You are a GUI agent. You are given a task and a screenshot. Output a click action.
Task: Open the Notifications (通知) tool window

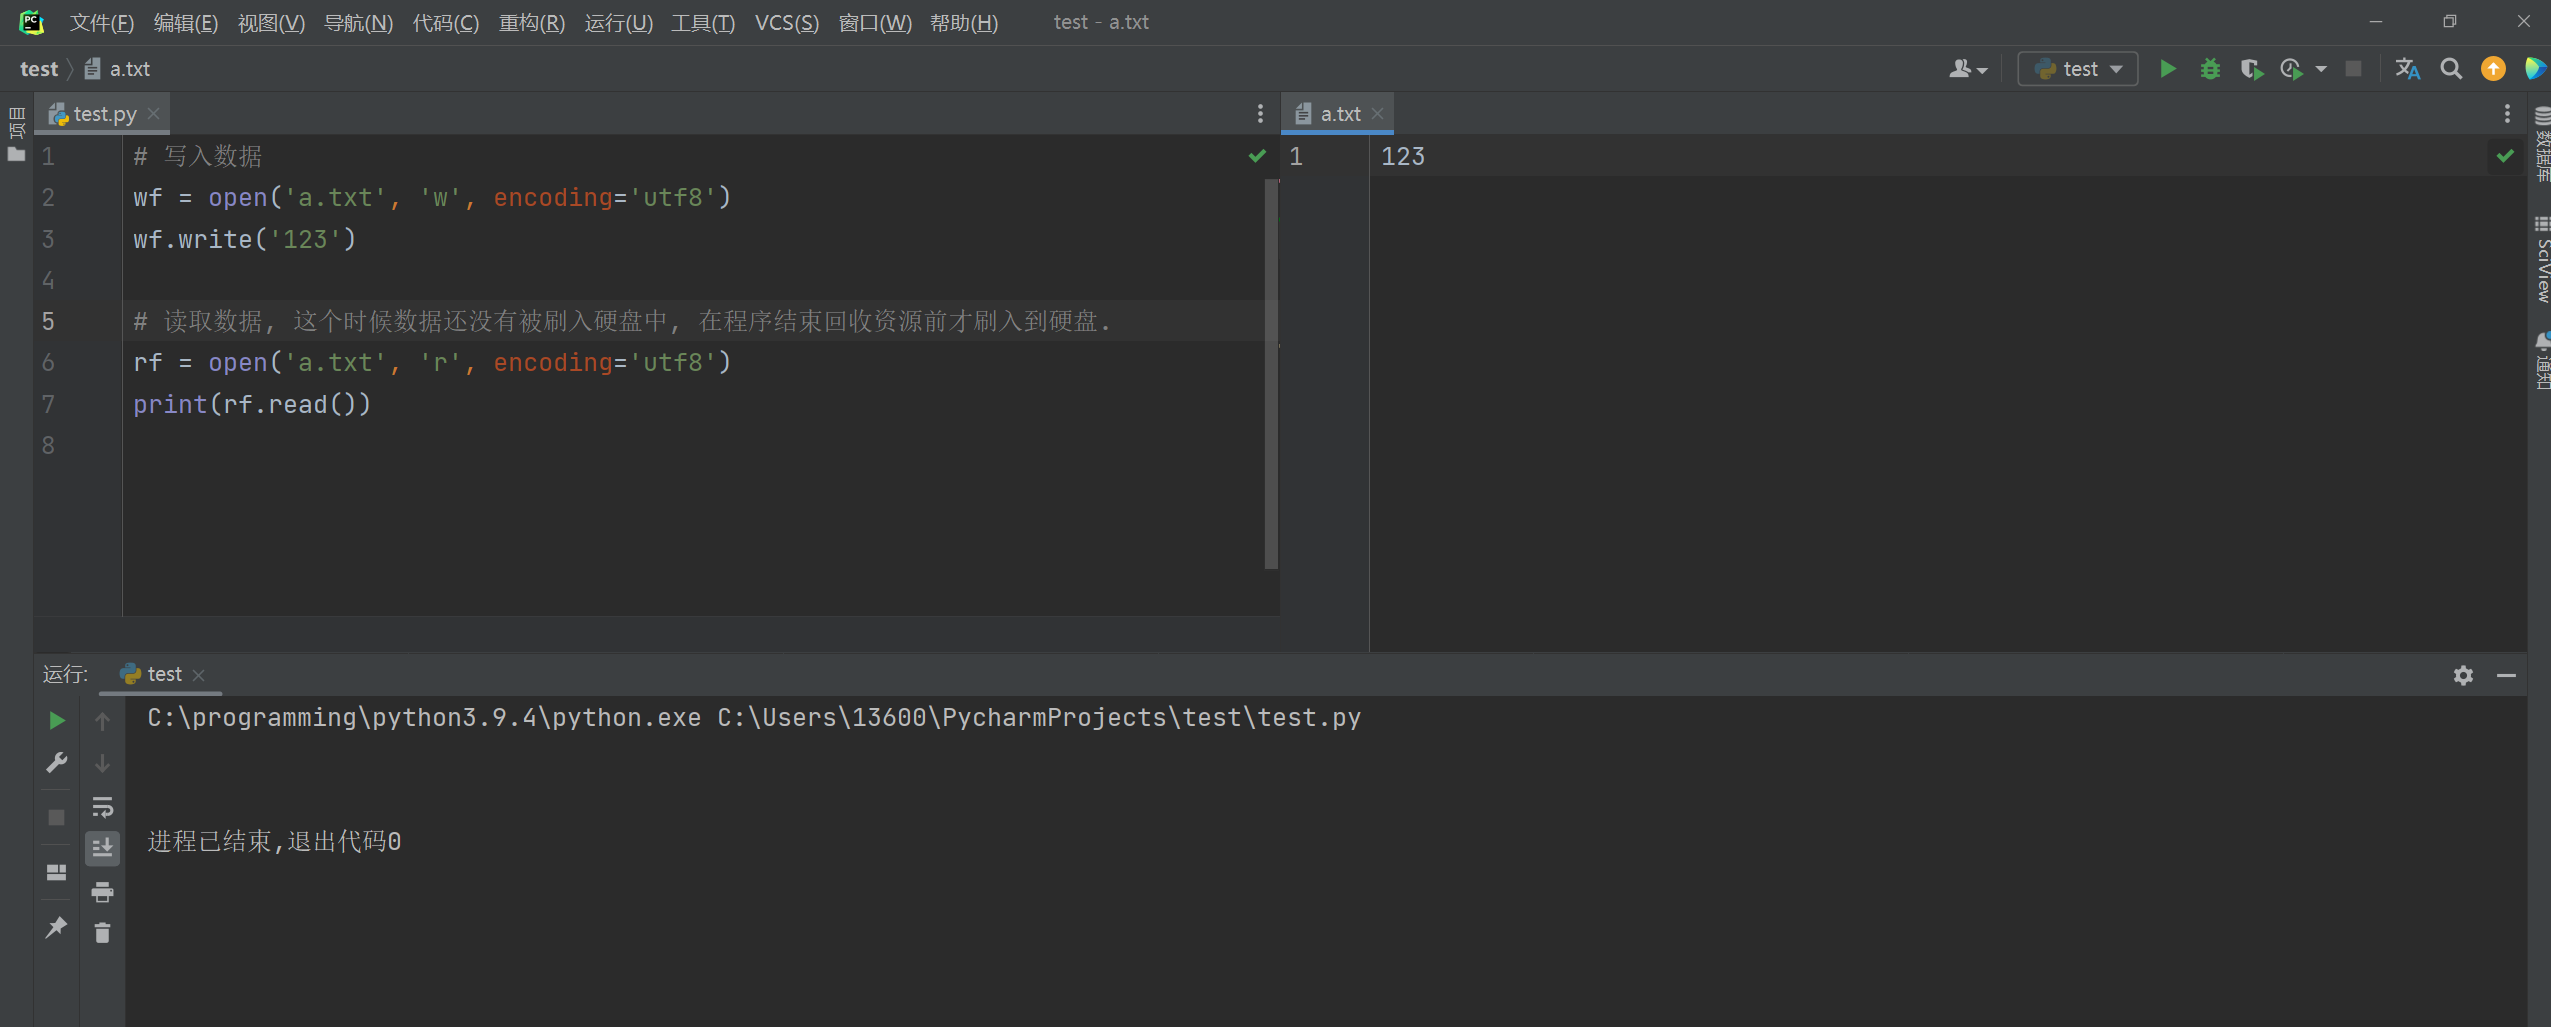(x=2541, y=361)
